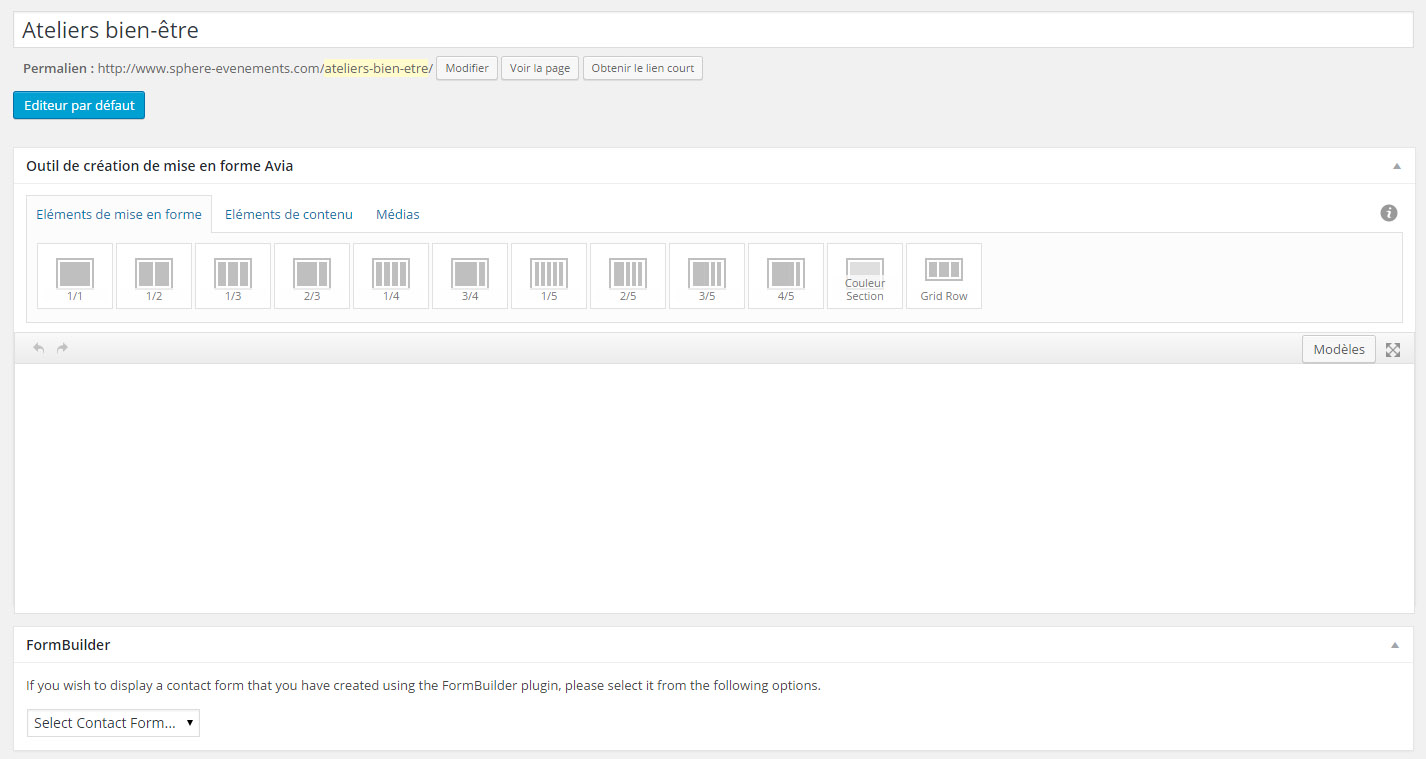The height and width of the screenshot is (759, 1426).
Task: Collapse the Avia layout builder panel
Action: 1397,166
